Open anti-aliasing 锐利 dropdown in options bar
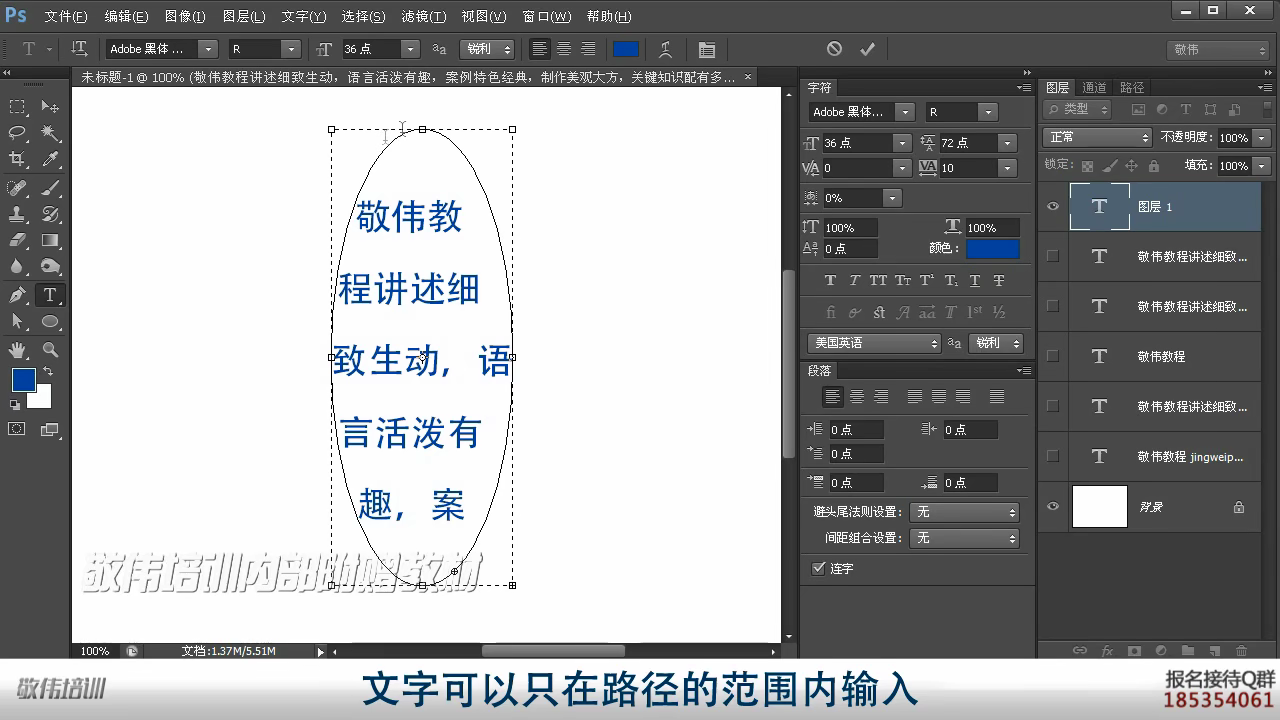 point(487,49)
